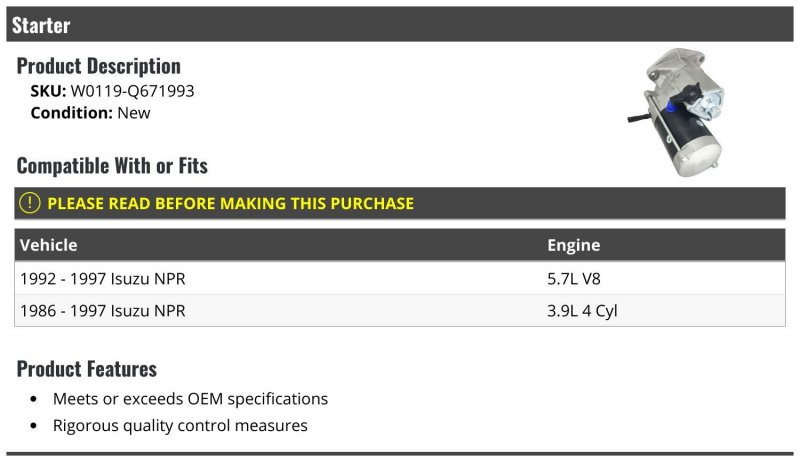Select the Engine column header
Screen dimensions: 800x462
click(573, 245)
